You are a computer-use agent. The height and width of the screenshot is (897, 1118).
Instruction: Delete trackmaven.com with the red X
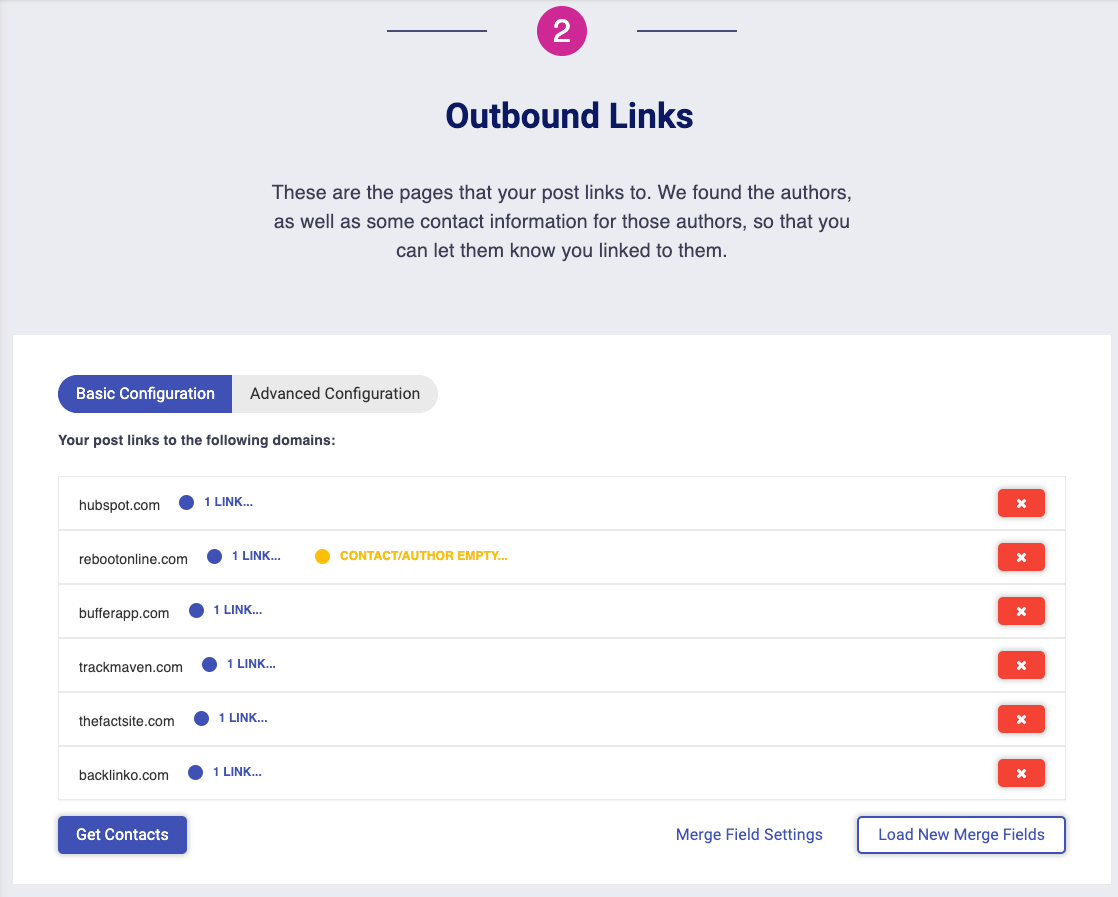click(1021, 665)
